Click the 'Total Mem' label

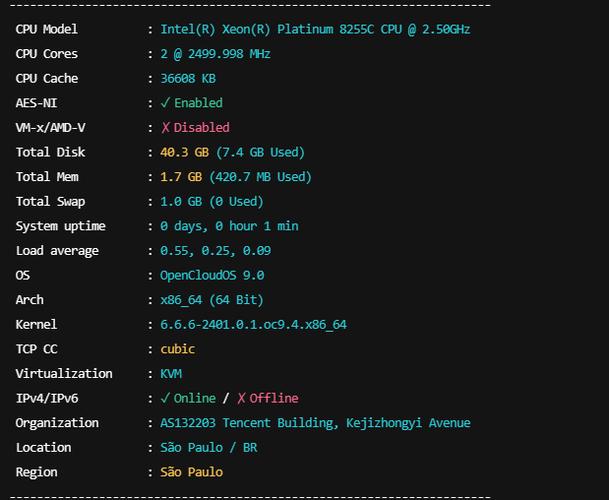[47, 177]
